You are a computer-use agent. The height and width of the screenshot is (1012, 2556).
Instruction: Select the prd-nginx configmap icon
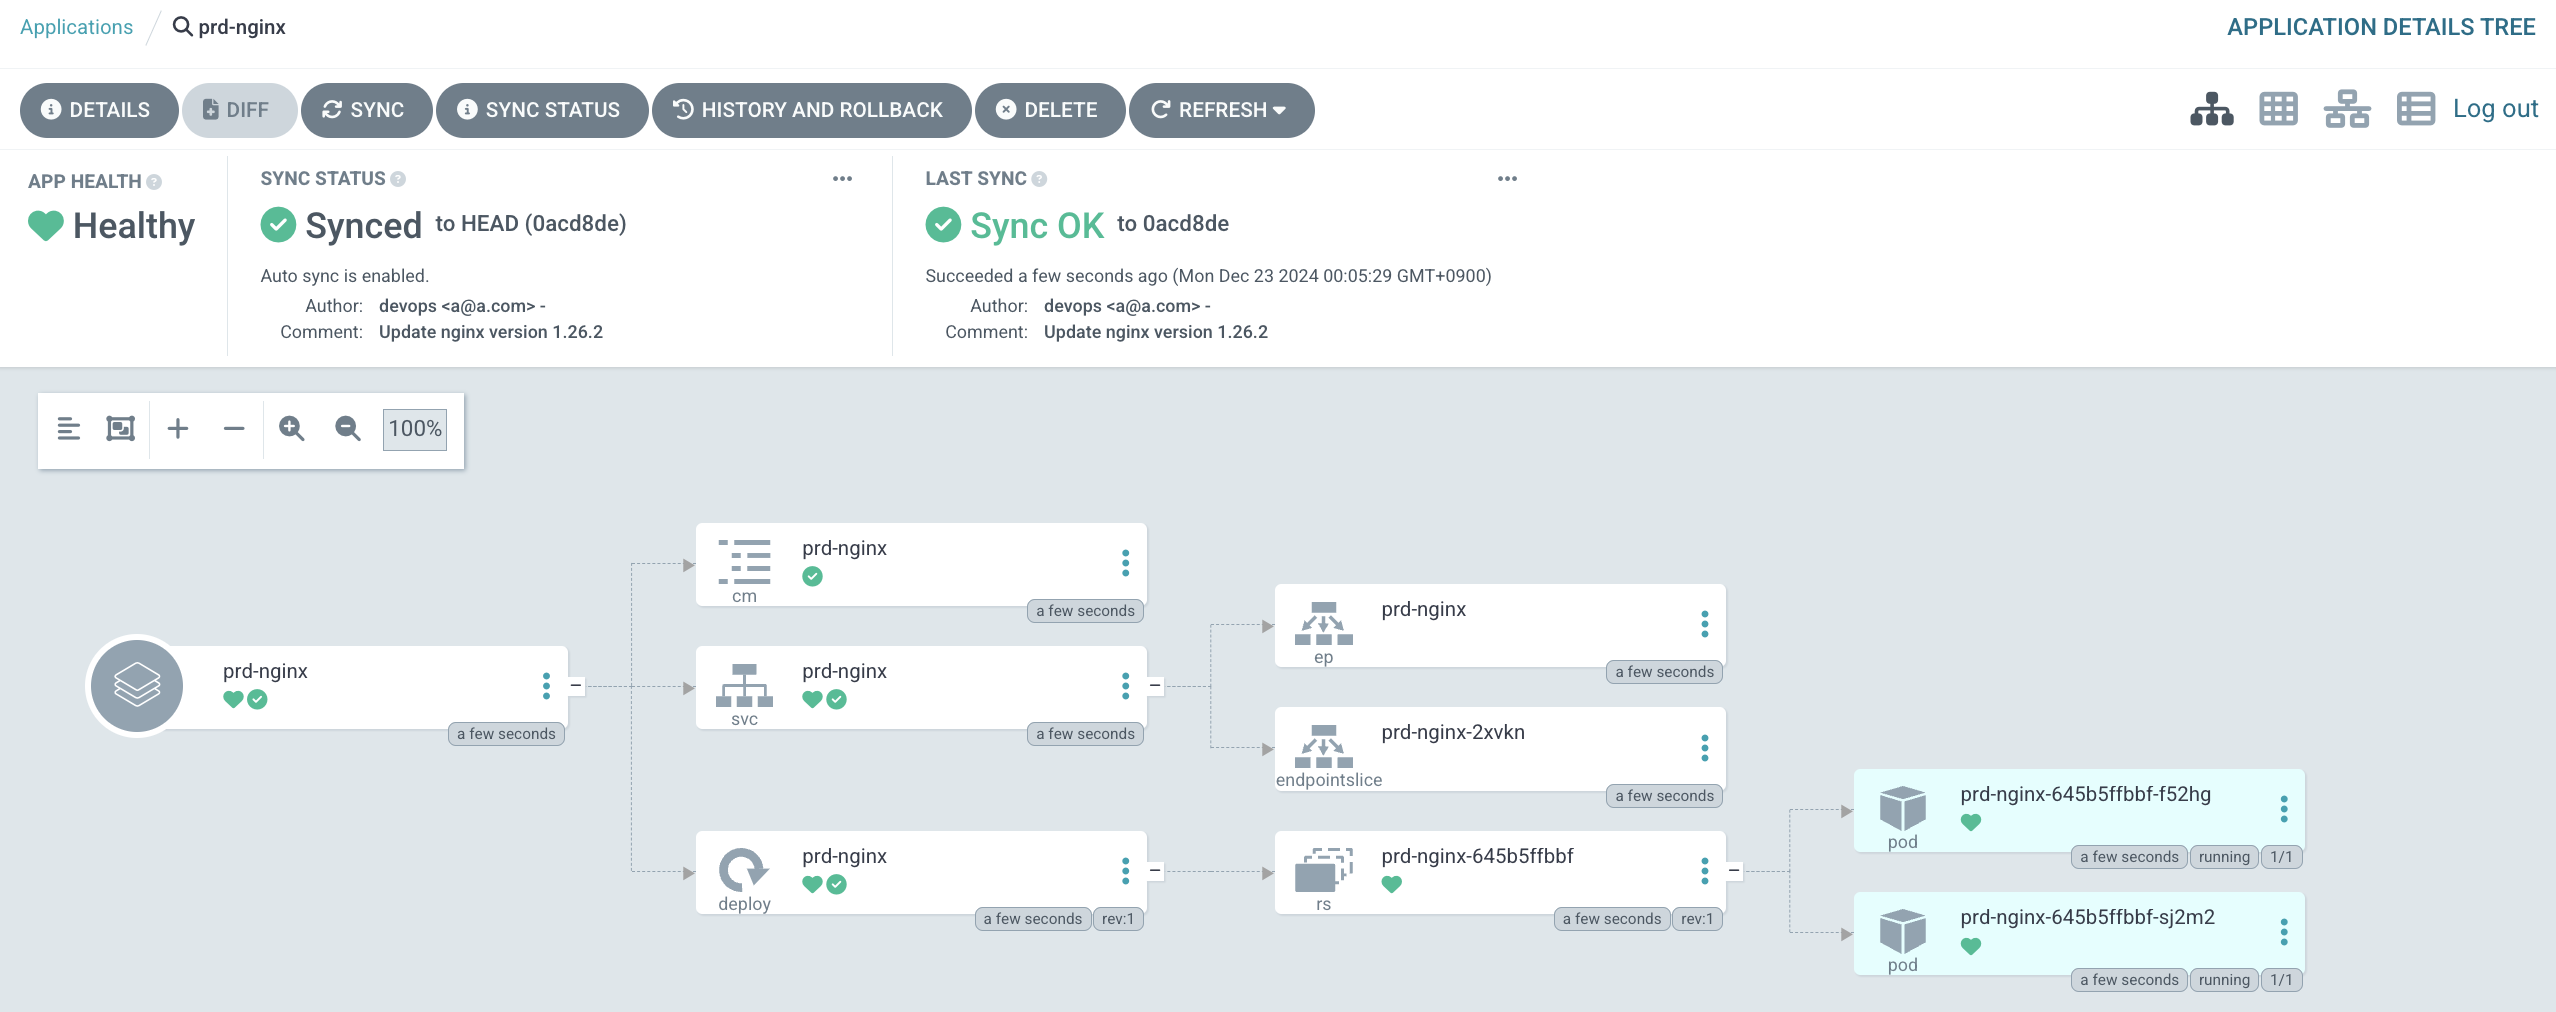pyautogui.click(x=744, y=561)
